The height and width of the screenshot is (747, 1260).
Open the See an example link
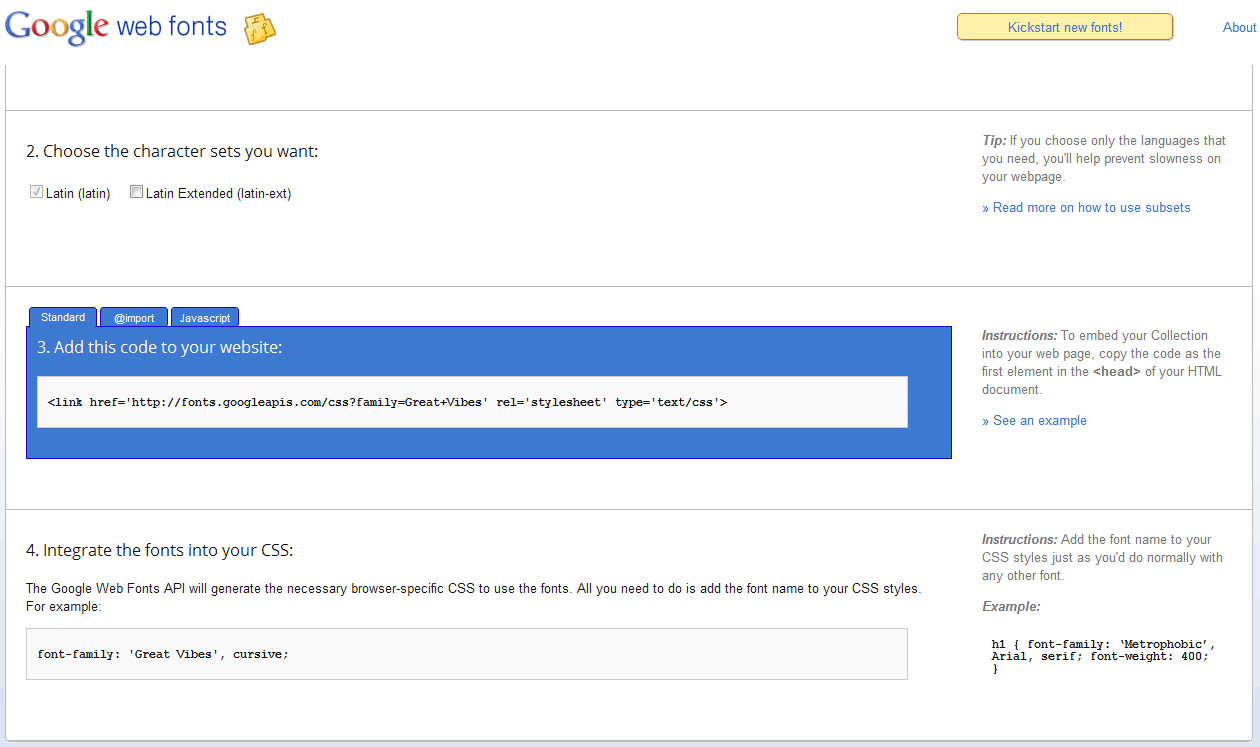pos(1034,421)
